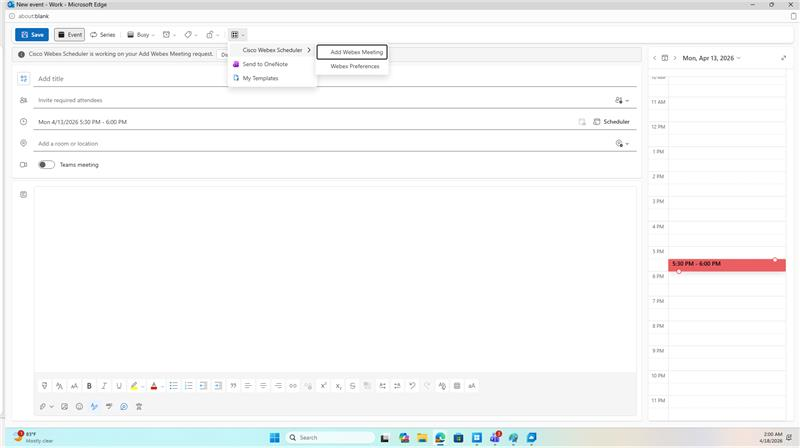Viewport: 800px width, 448px height.
Task: Select the 5:30 PM - 6:00 PM calendar block
Action: point(727,265)
